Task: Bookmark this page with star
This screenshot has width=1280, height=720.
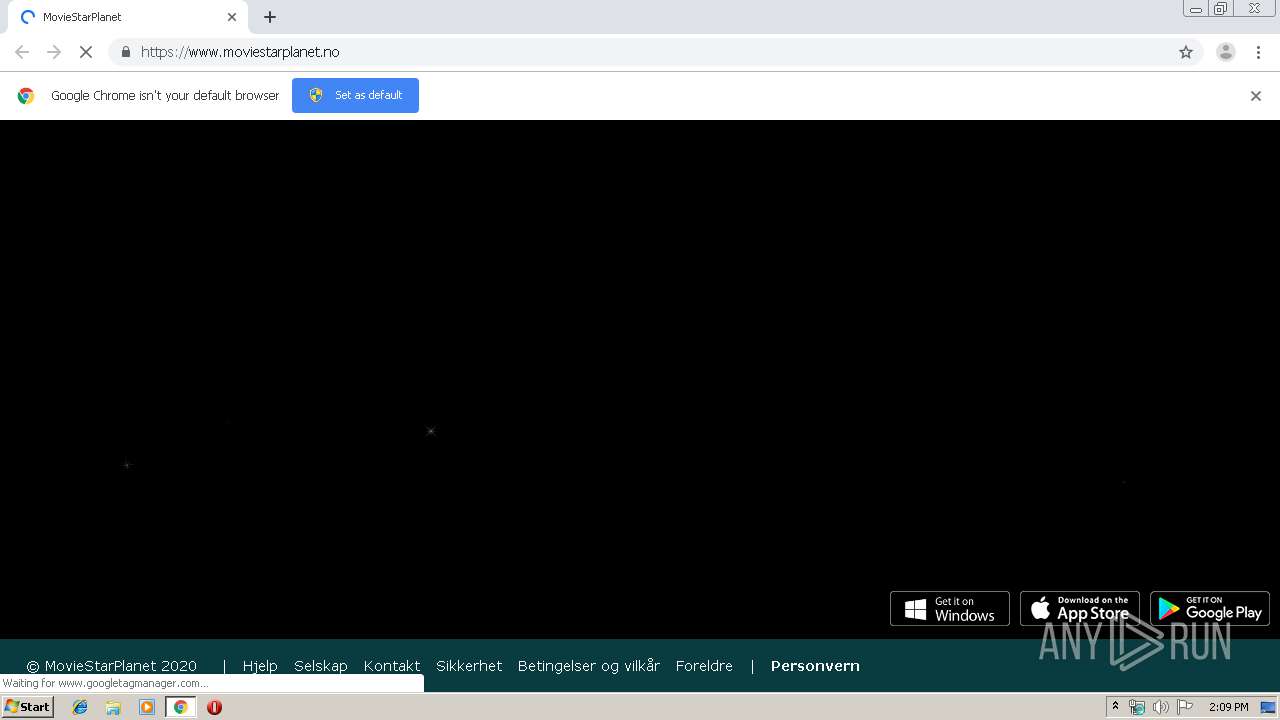Action: click(1186, 52)
